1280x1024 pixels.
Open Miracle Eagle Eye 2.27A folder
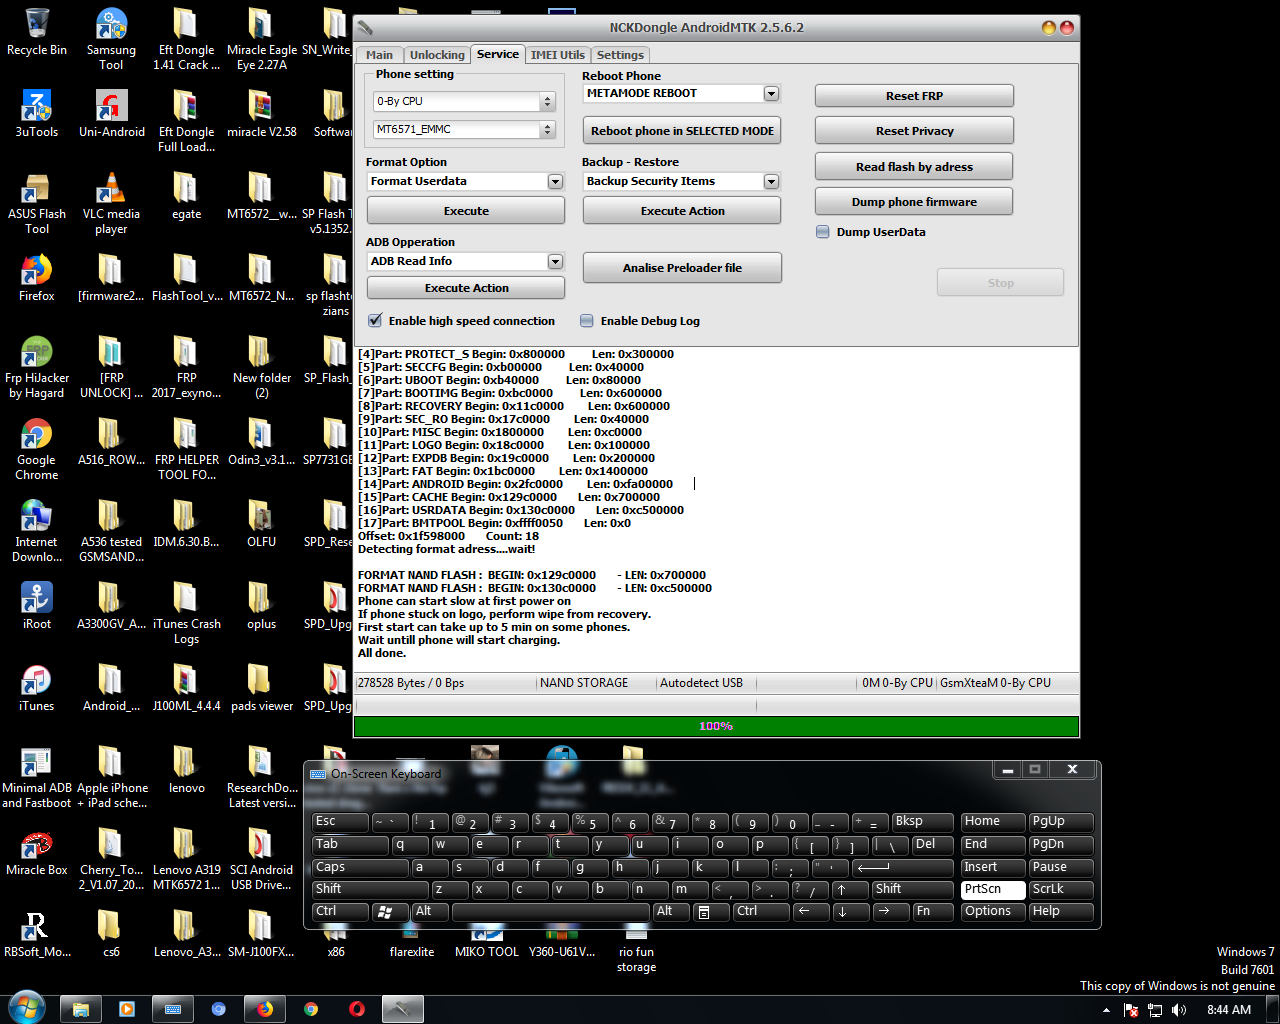[x=261, y=40]
